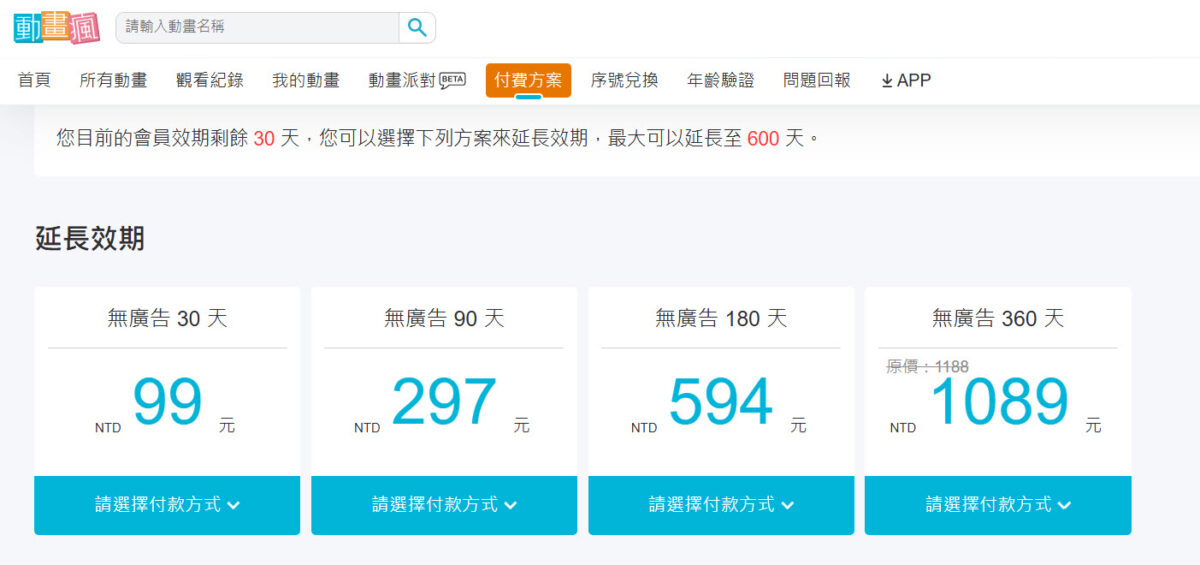Click the 1089 NTD discounted price

coord(998,404)
